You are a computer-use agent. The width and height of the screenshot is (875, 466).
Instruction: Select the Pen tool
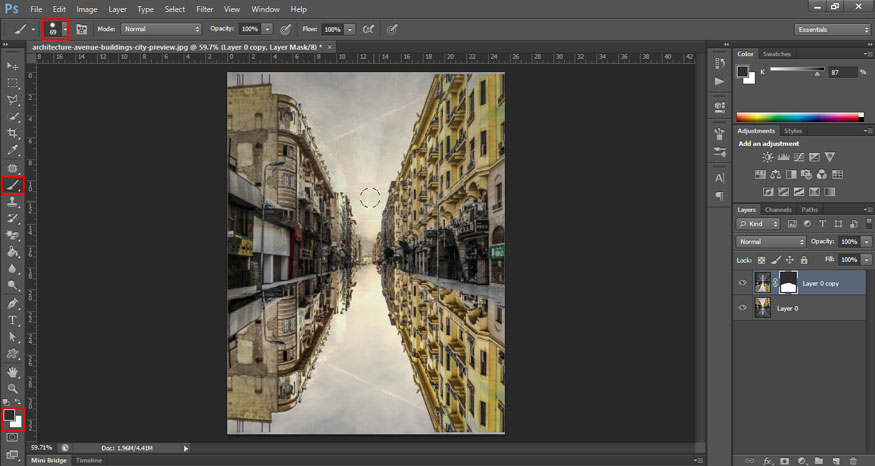tap(12, 304)
